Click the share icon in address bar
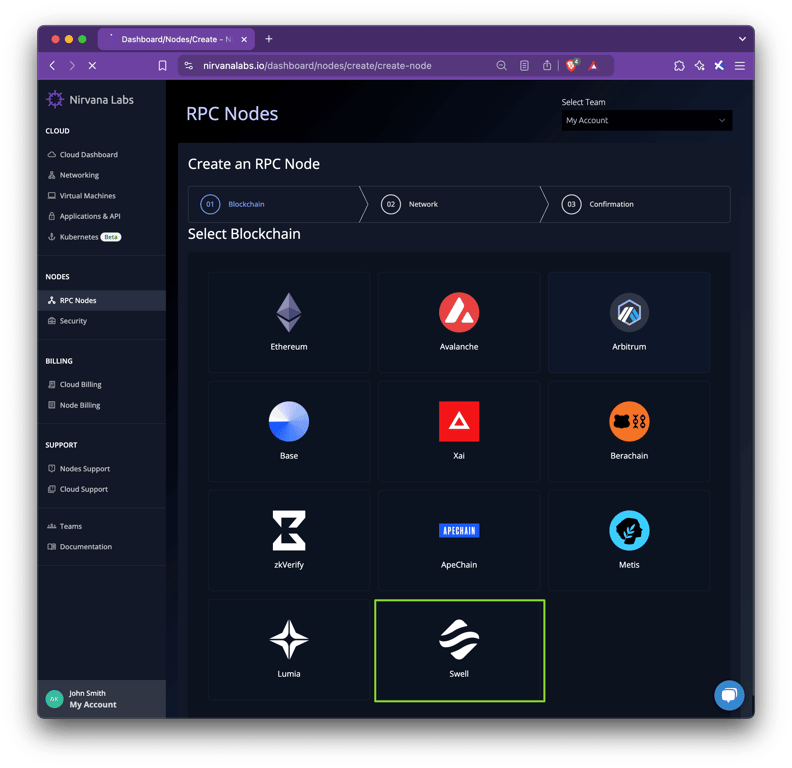792x768 pixels. 547,65
